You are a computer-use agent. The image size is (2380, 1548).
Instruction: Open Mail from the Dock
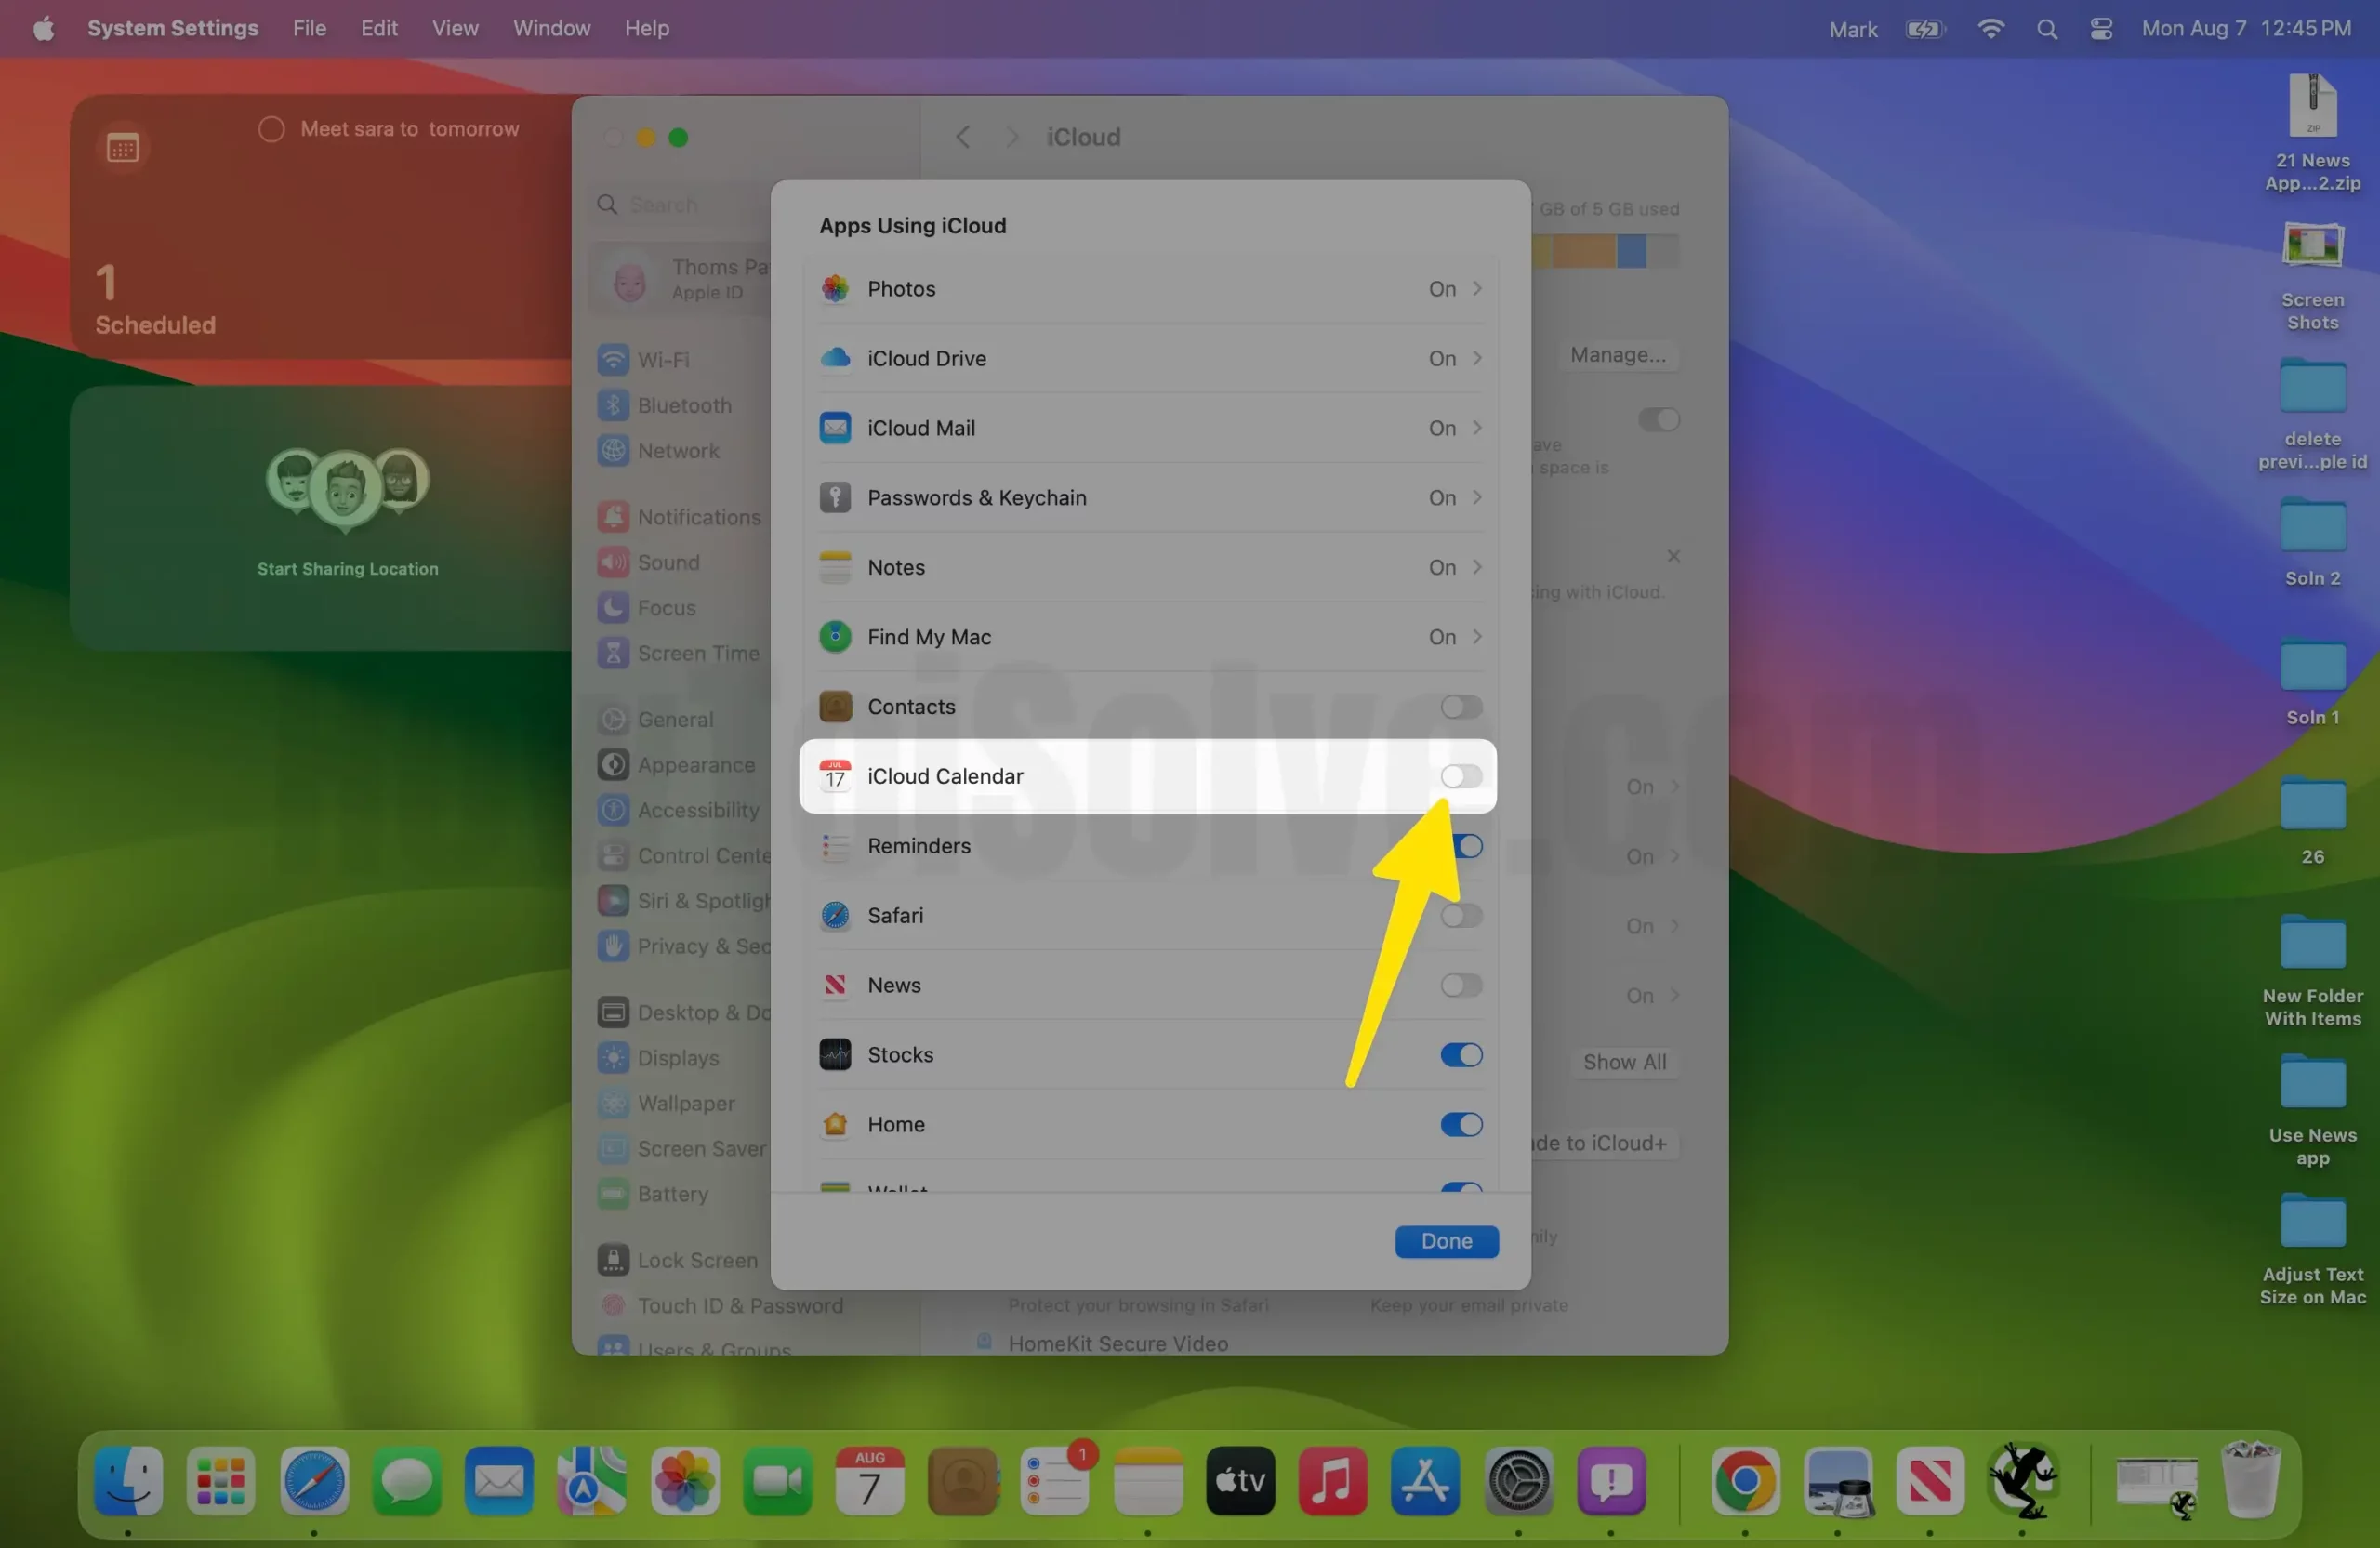click(x=499, y=1482)
